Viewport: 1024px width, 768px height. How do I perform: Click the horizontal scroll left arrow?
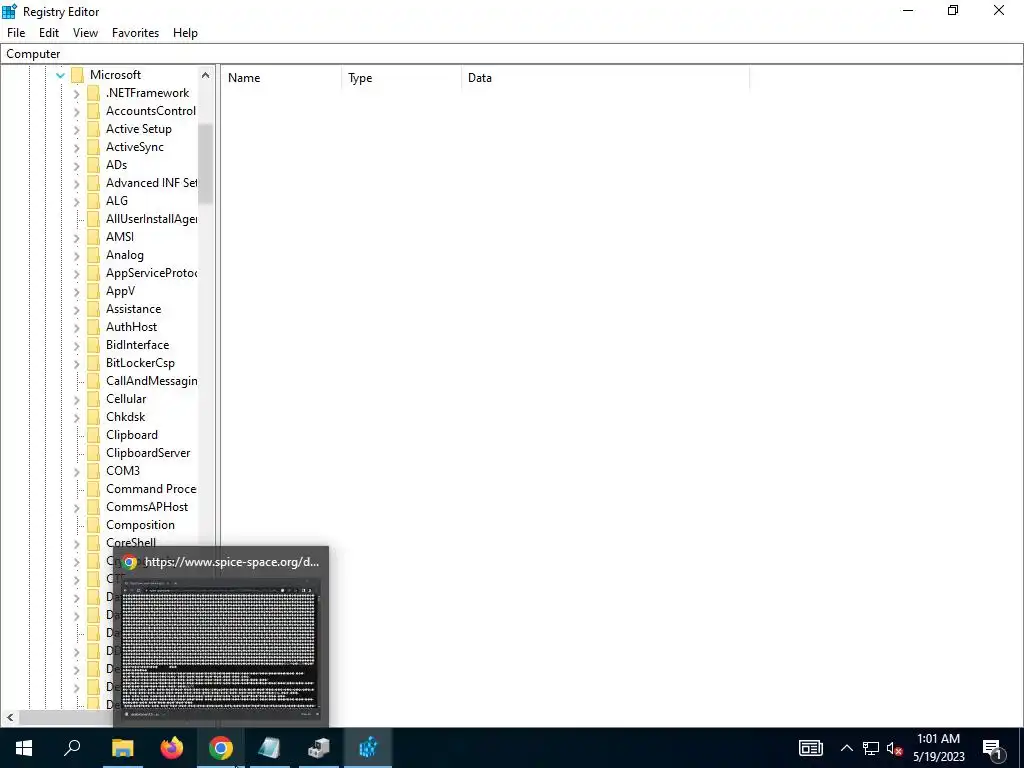pyautogui.click(x=10, y=717)
